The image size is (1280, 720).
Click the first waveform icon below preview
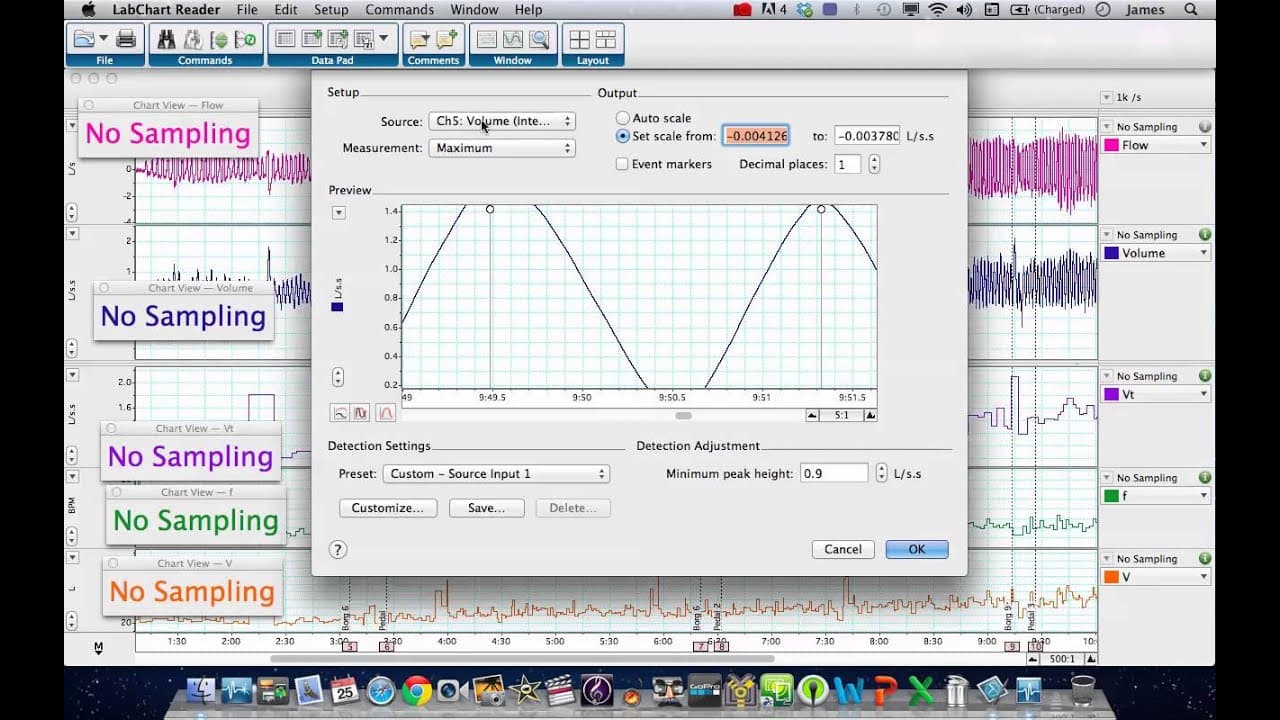click(x=340, y=412)
